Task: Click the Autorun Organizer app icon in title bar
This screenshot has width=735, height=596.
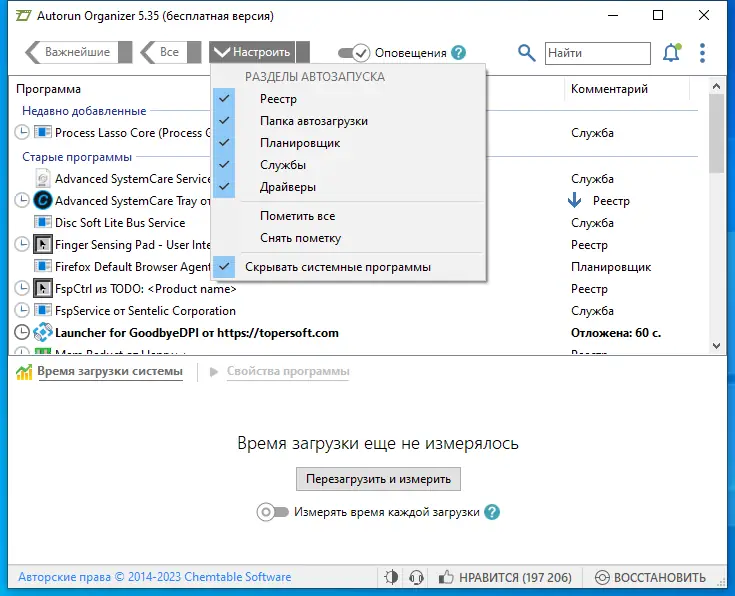Action: click(x=23, y=15)
